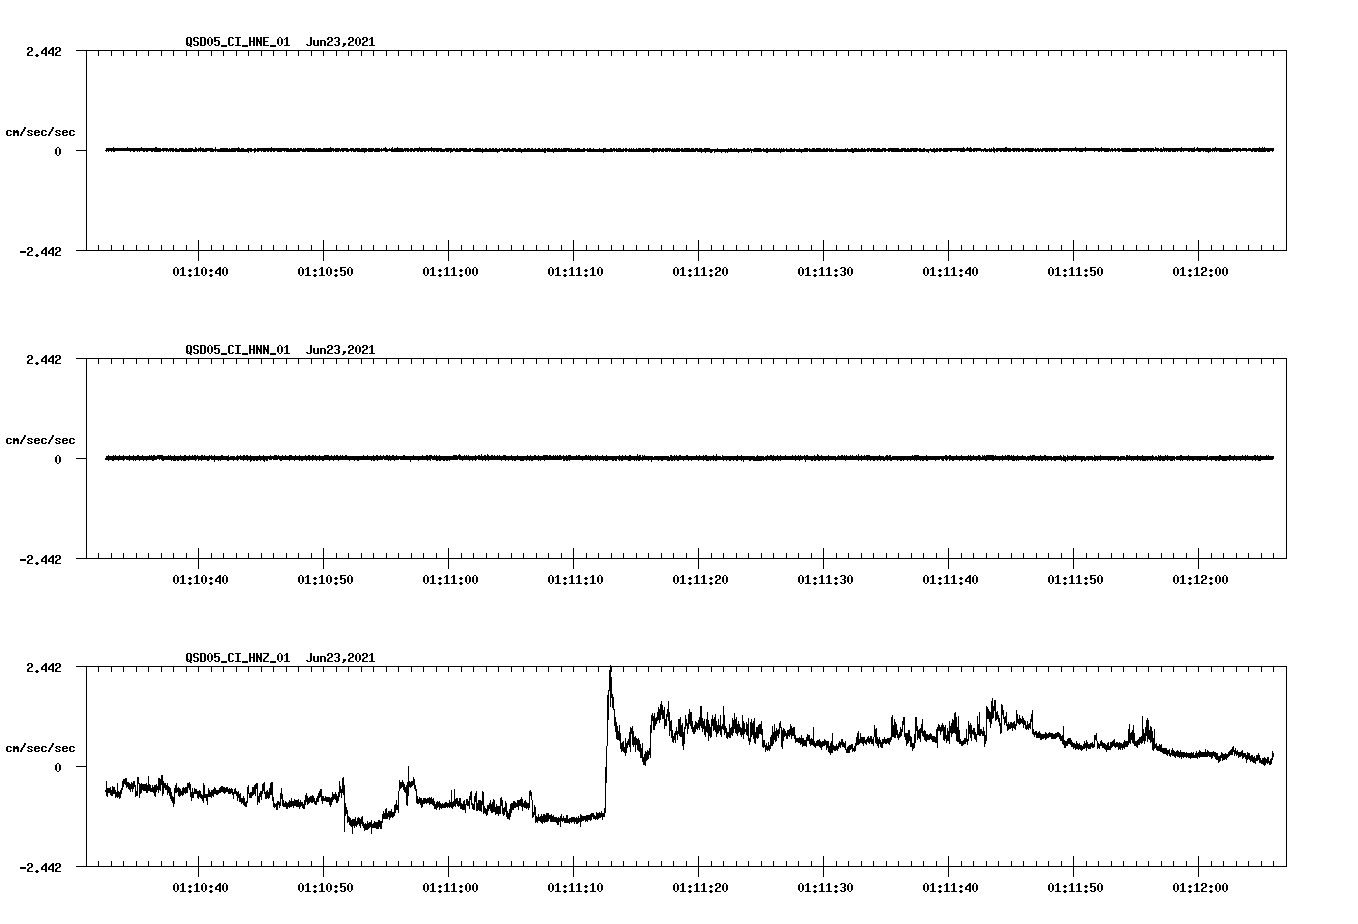Click the 01:12:00 time label under HNE plot

(1200, 272)
